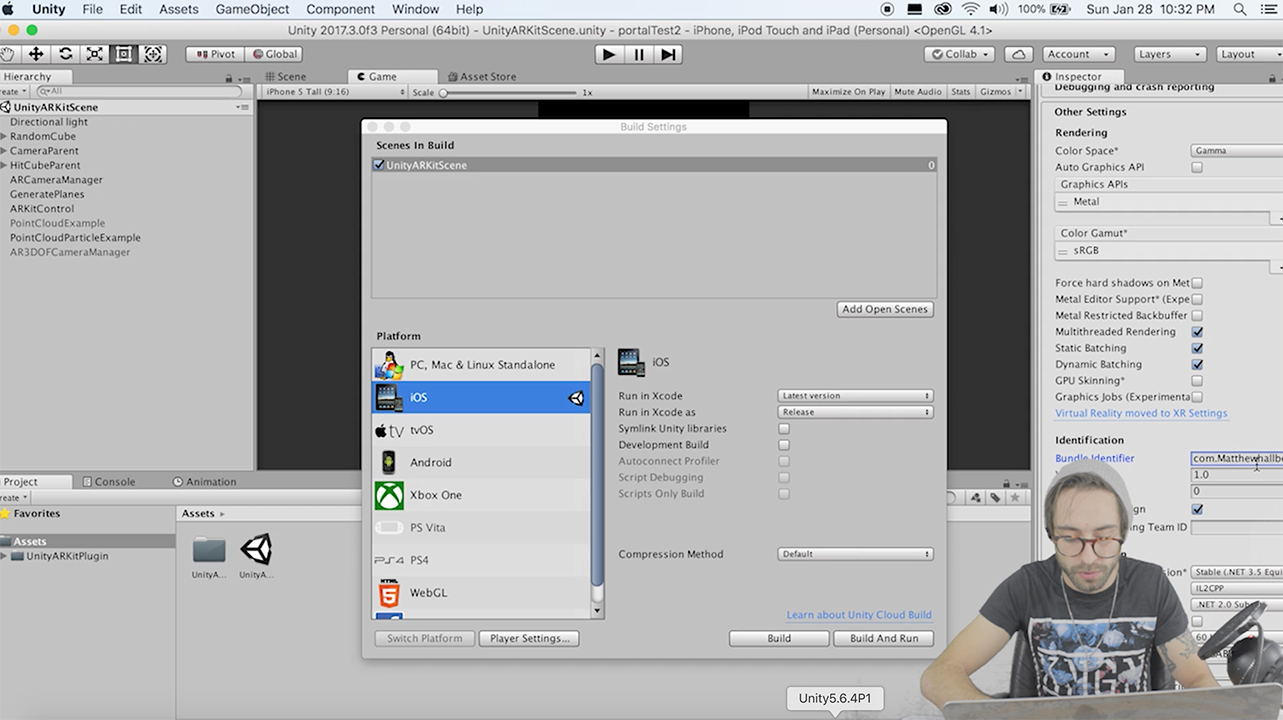Open the Window menu
The height and width of the screenshot is (720, 1283).
pyautogui.click(x=415, y=9)
